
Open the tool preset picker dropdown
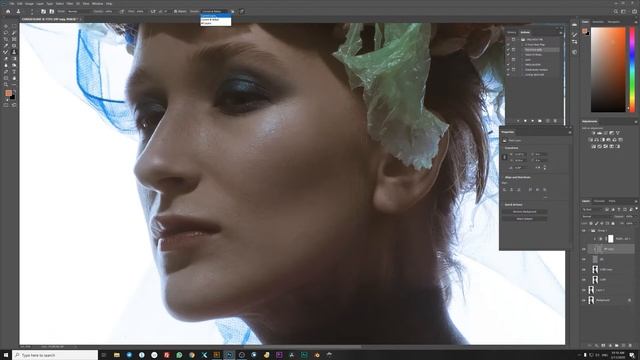click(x=20, y=11)
